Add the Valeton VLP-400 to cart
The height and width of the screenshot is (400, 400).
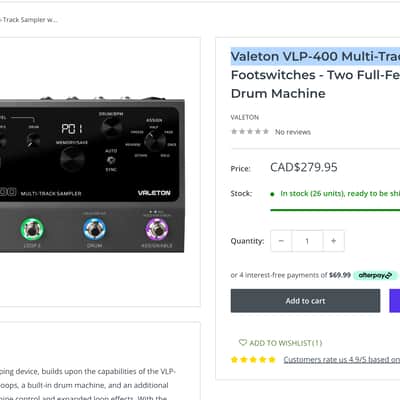click(x=305, y=301)
